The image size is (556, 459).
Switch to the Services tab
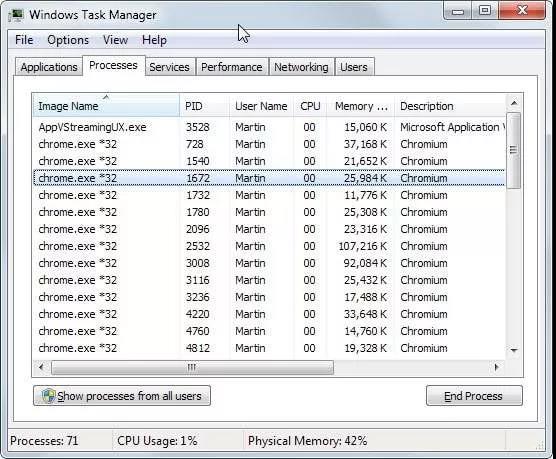pyautogui.click(x=169, y=67)
